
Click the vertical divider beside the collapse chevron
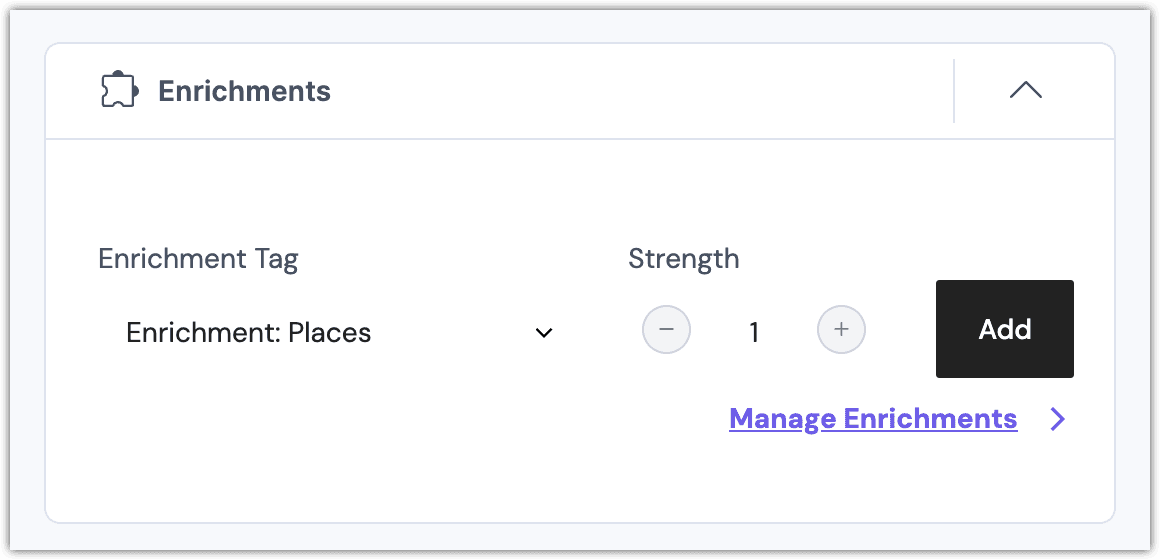pyautogui.click(x=954, y=91)
